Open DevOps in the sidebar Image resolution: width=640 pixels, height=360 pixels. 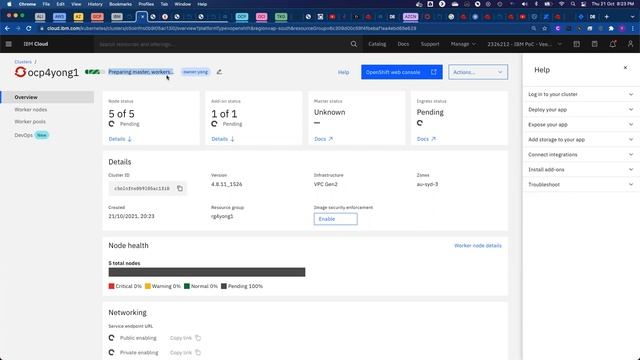23,135
